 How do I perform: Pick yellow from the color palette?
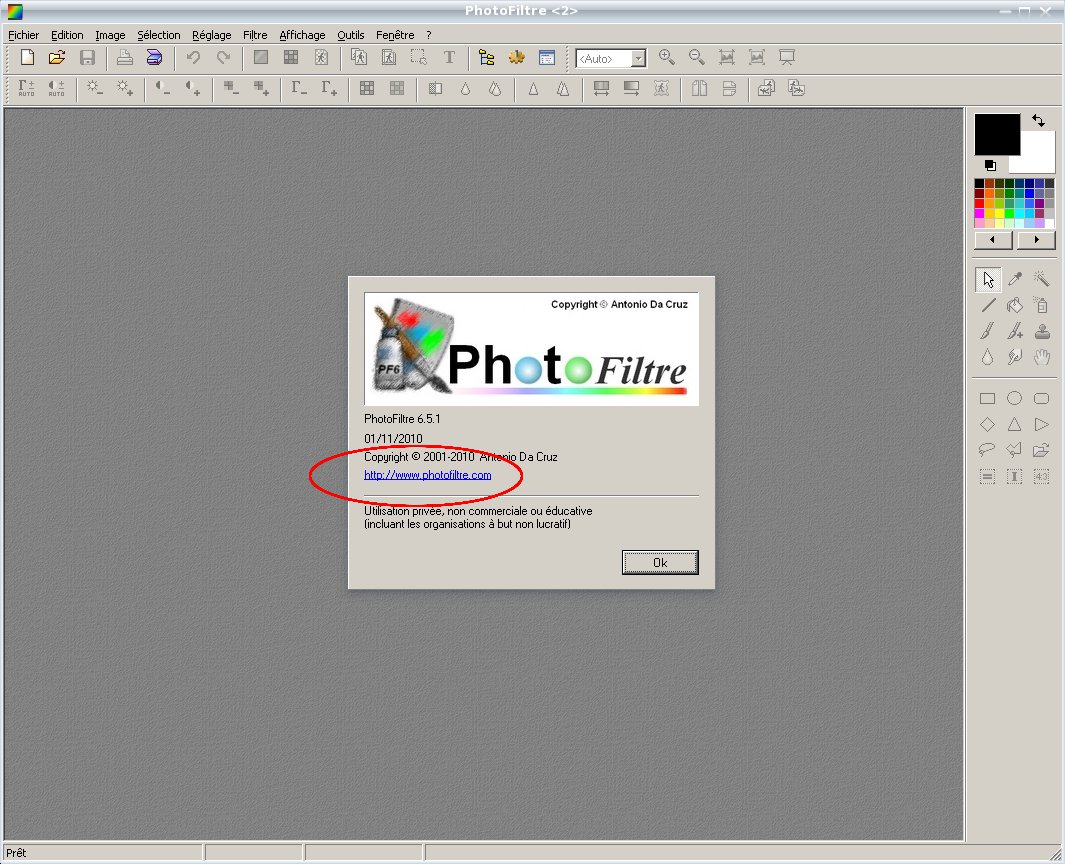click(999, 213)
